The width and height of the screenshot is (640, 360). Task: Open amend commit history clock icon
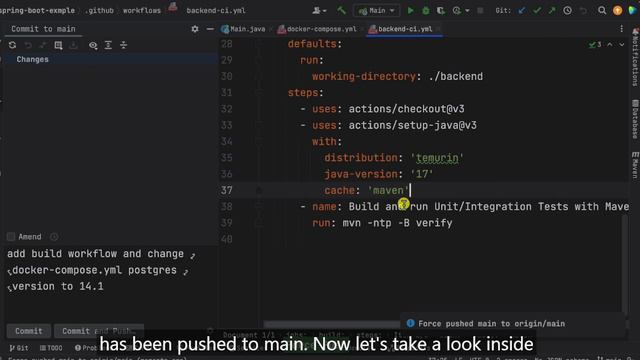coord(54,237)
